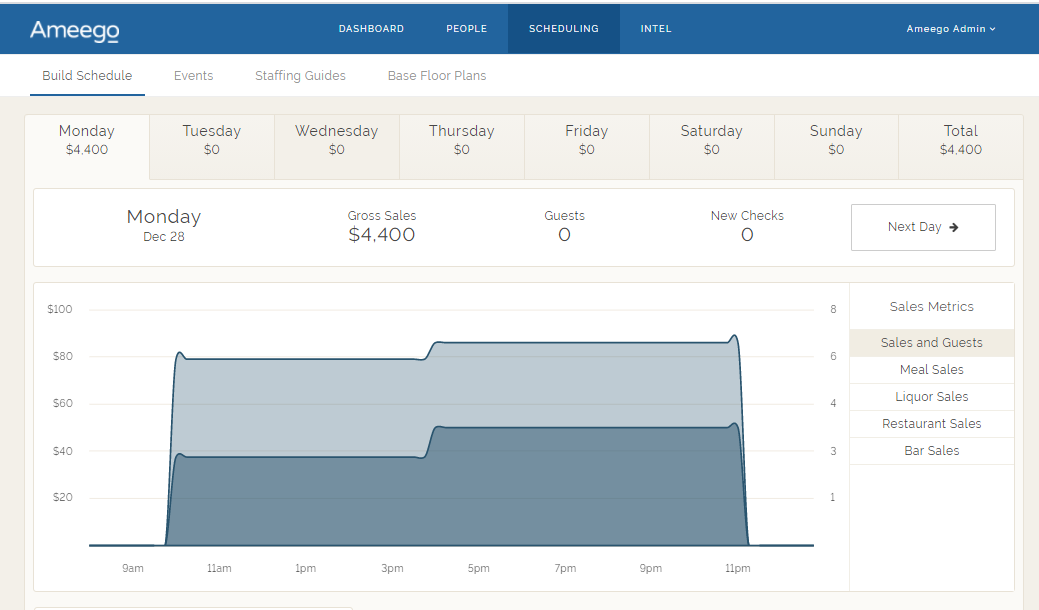Viewport: 1039px width, 610px height.
Task: Open the Ameego Admin user dropdown
Action: (x=950, y=29)
